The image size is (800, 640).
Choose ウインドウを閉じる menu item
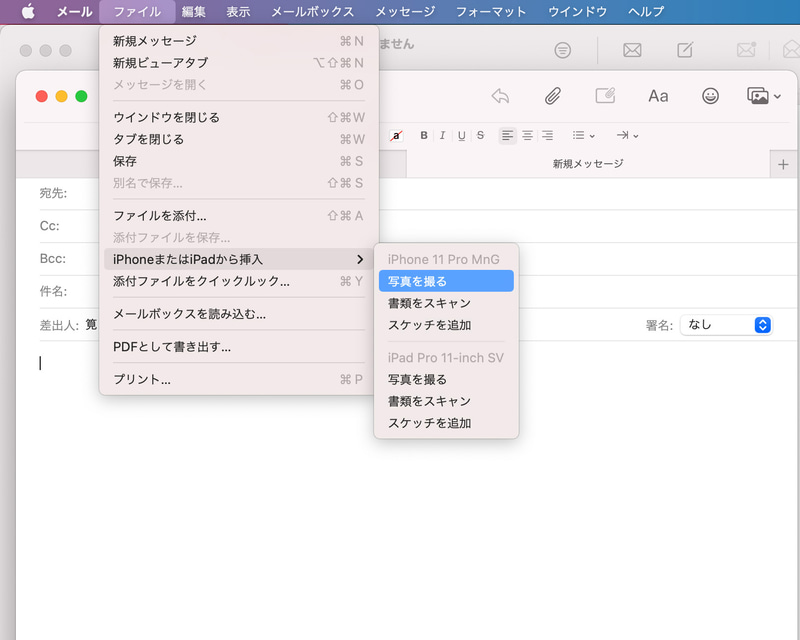click(239, 117)
